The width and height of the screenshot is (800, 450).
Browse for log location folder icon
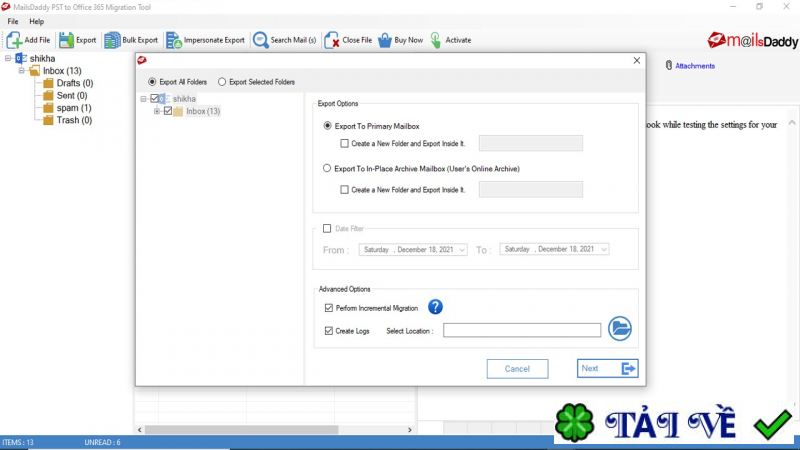coord(620,329)
